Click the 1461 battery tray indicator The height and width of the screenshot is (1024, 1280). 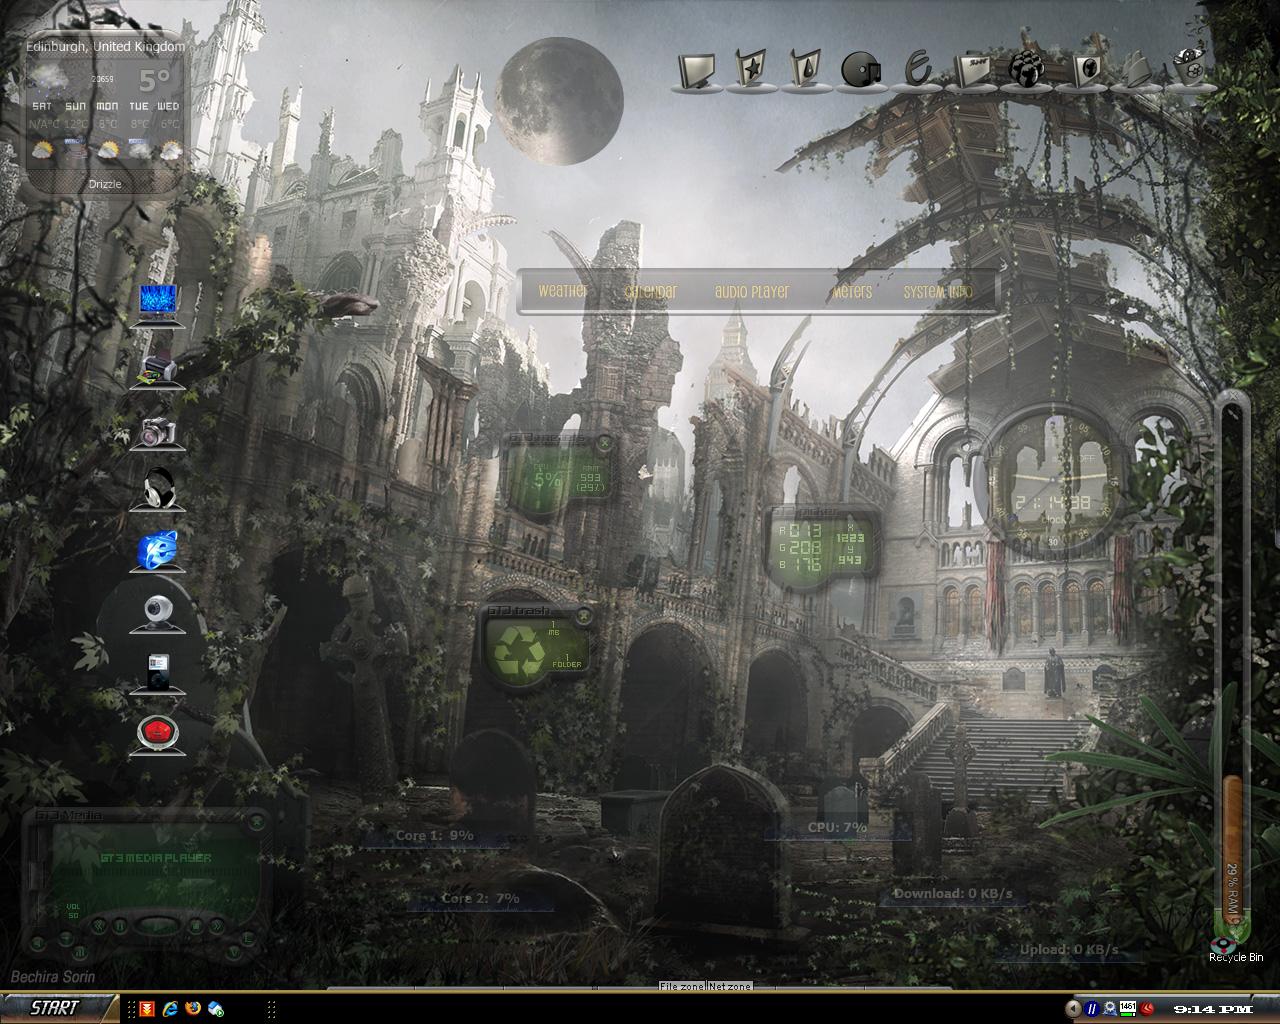[x=1128, y=1009]
